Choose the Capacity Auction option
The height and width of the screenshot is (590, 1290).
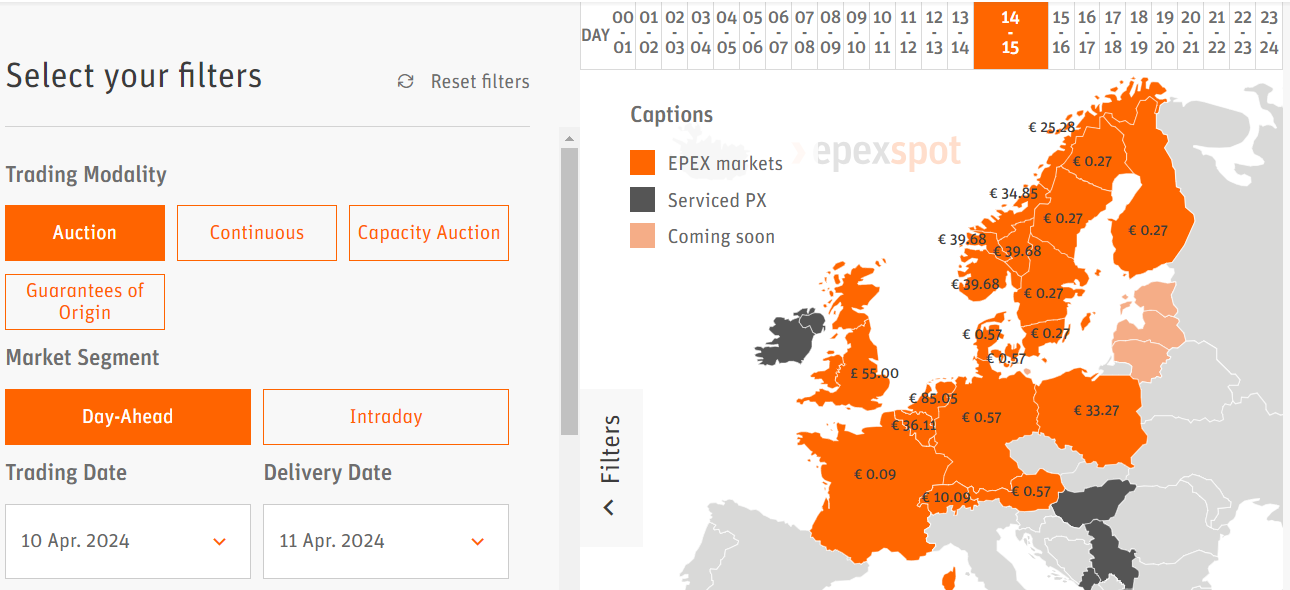coord(429,233)
